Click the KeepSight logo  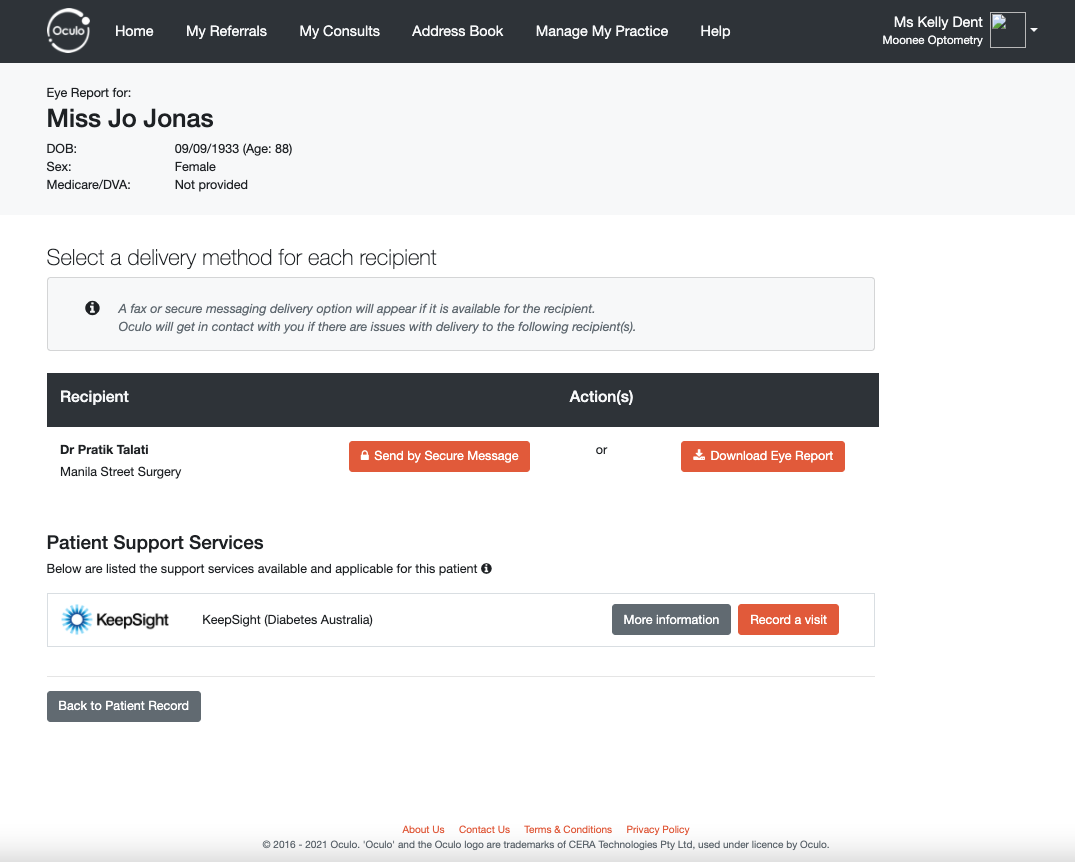(x=114, y=620)
